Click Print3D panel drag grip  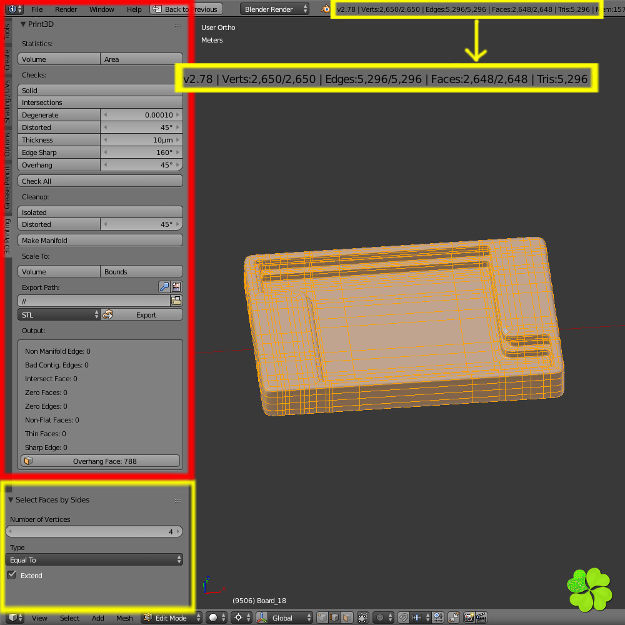[x=177, y=26]
